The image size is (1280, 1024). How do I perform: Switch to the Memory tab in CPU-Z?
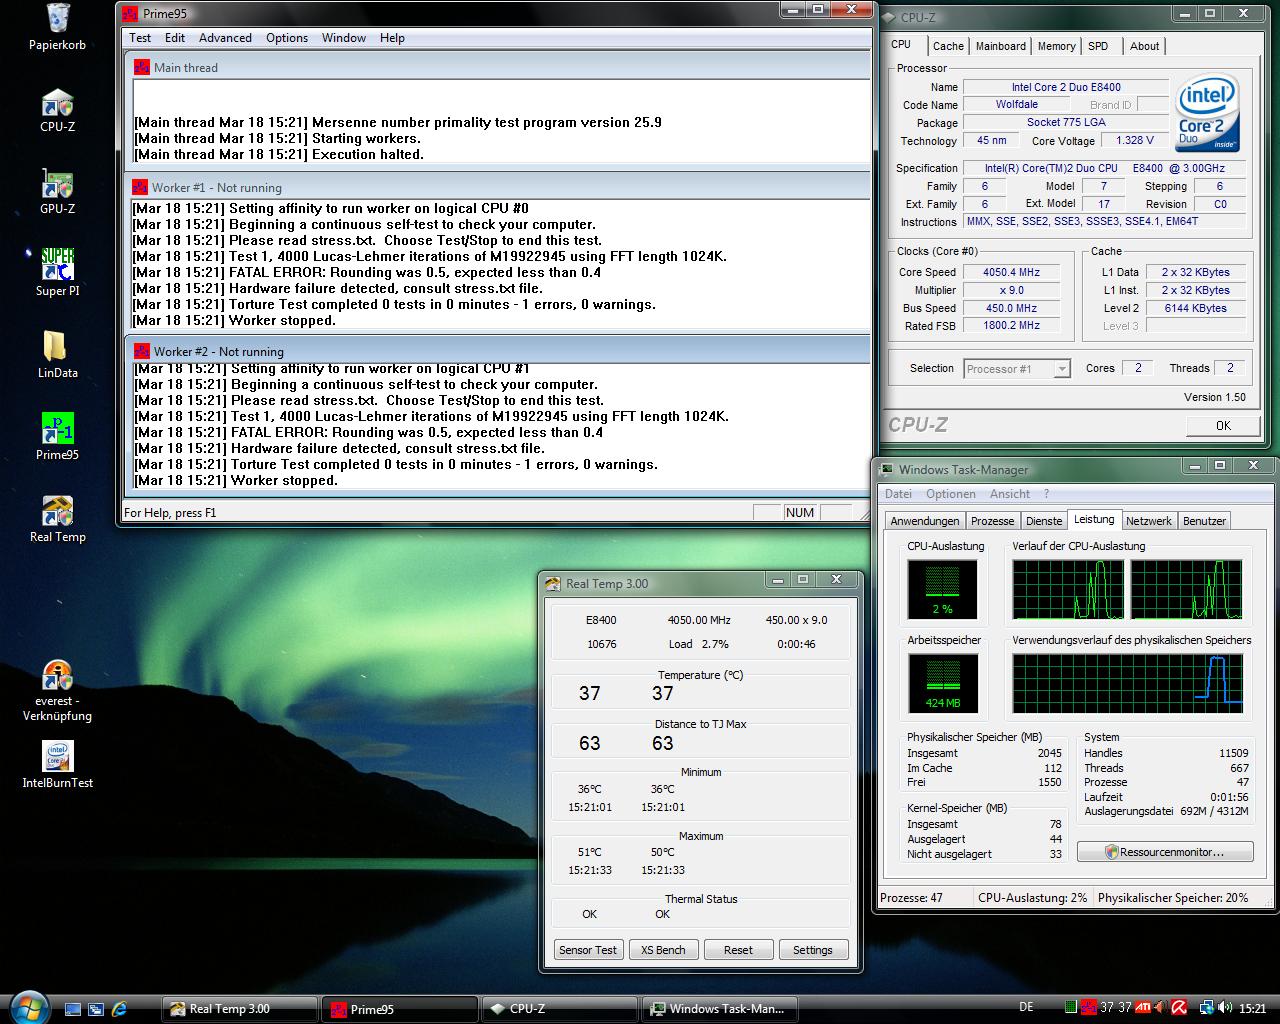click(1056, 46)
